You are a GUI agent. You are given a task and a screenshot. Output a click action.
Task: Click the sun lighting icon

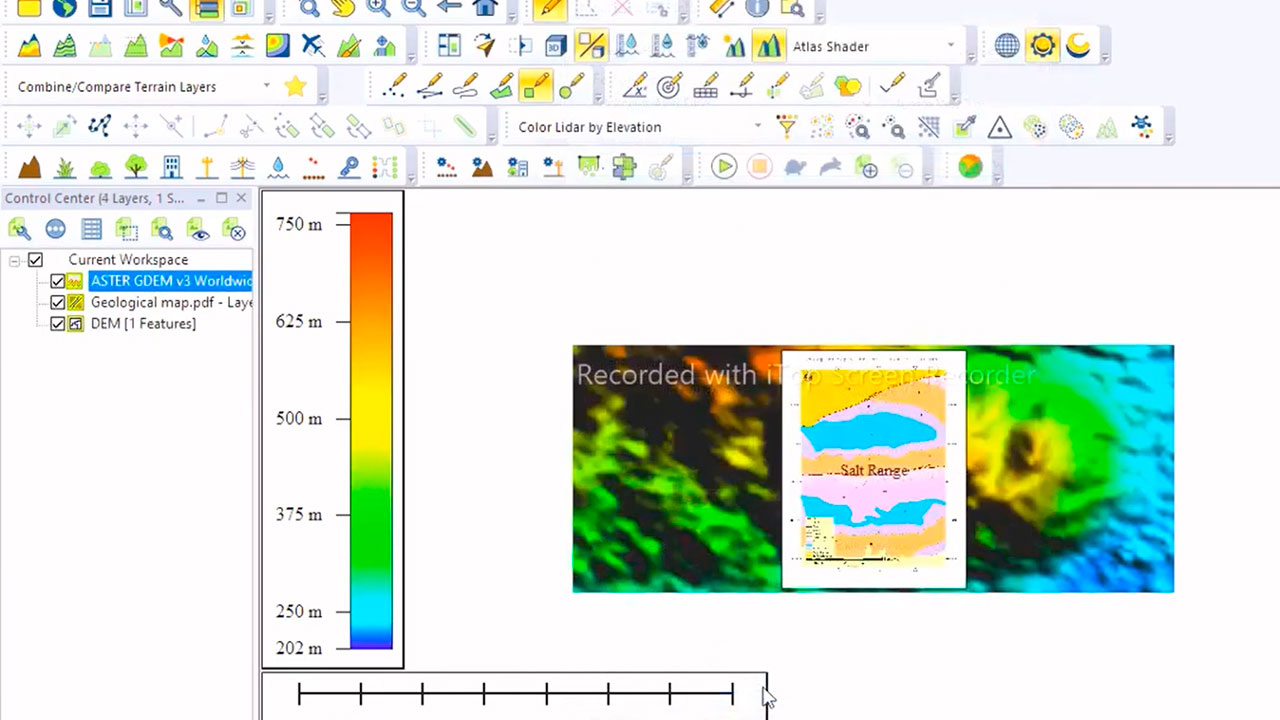(1042, 46)
